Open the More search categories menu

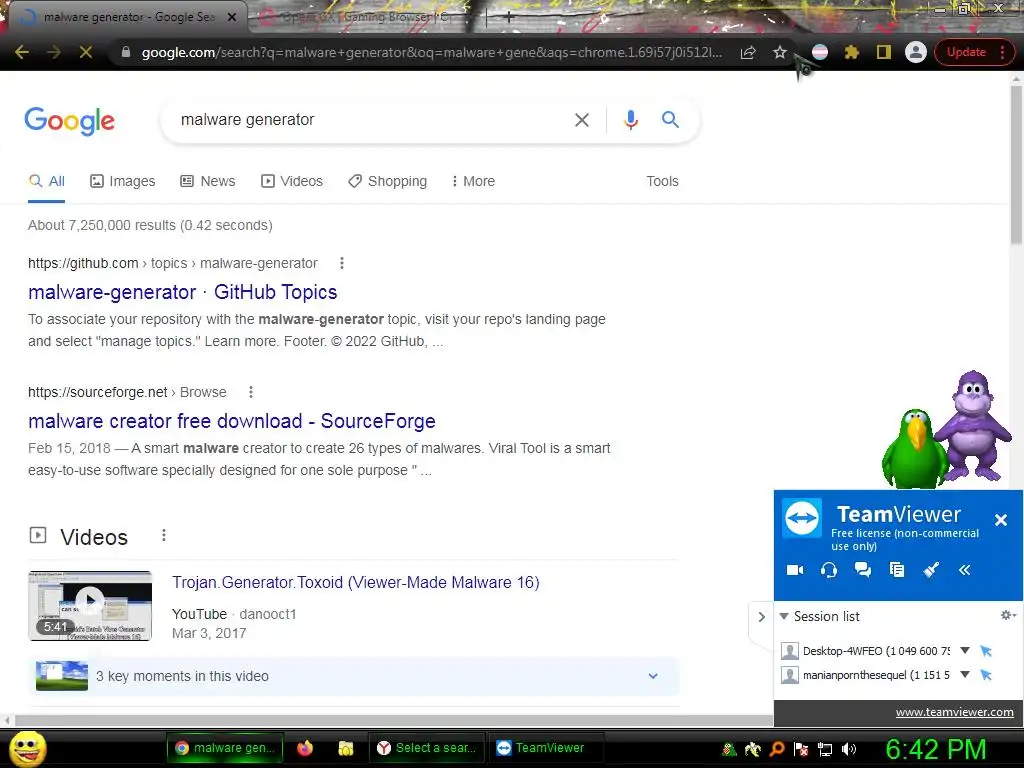(x=473, y=181)
